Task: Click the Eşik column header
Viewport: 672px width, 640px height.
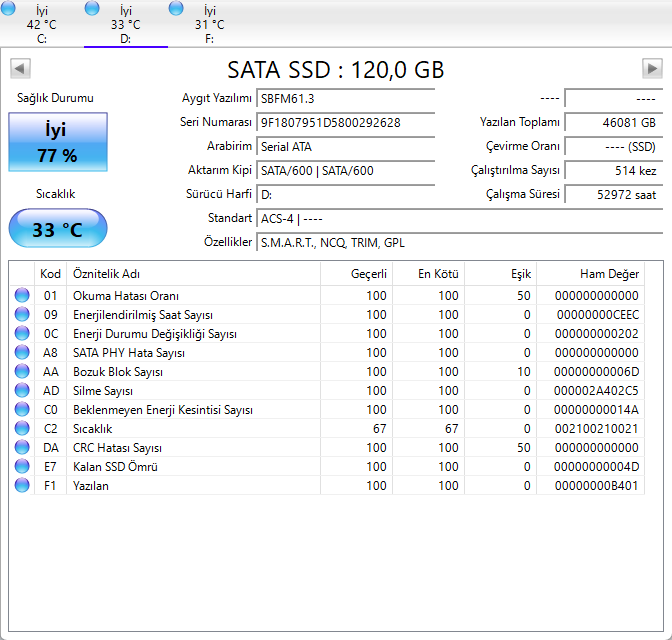Action: pos(521,274)
